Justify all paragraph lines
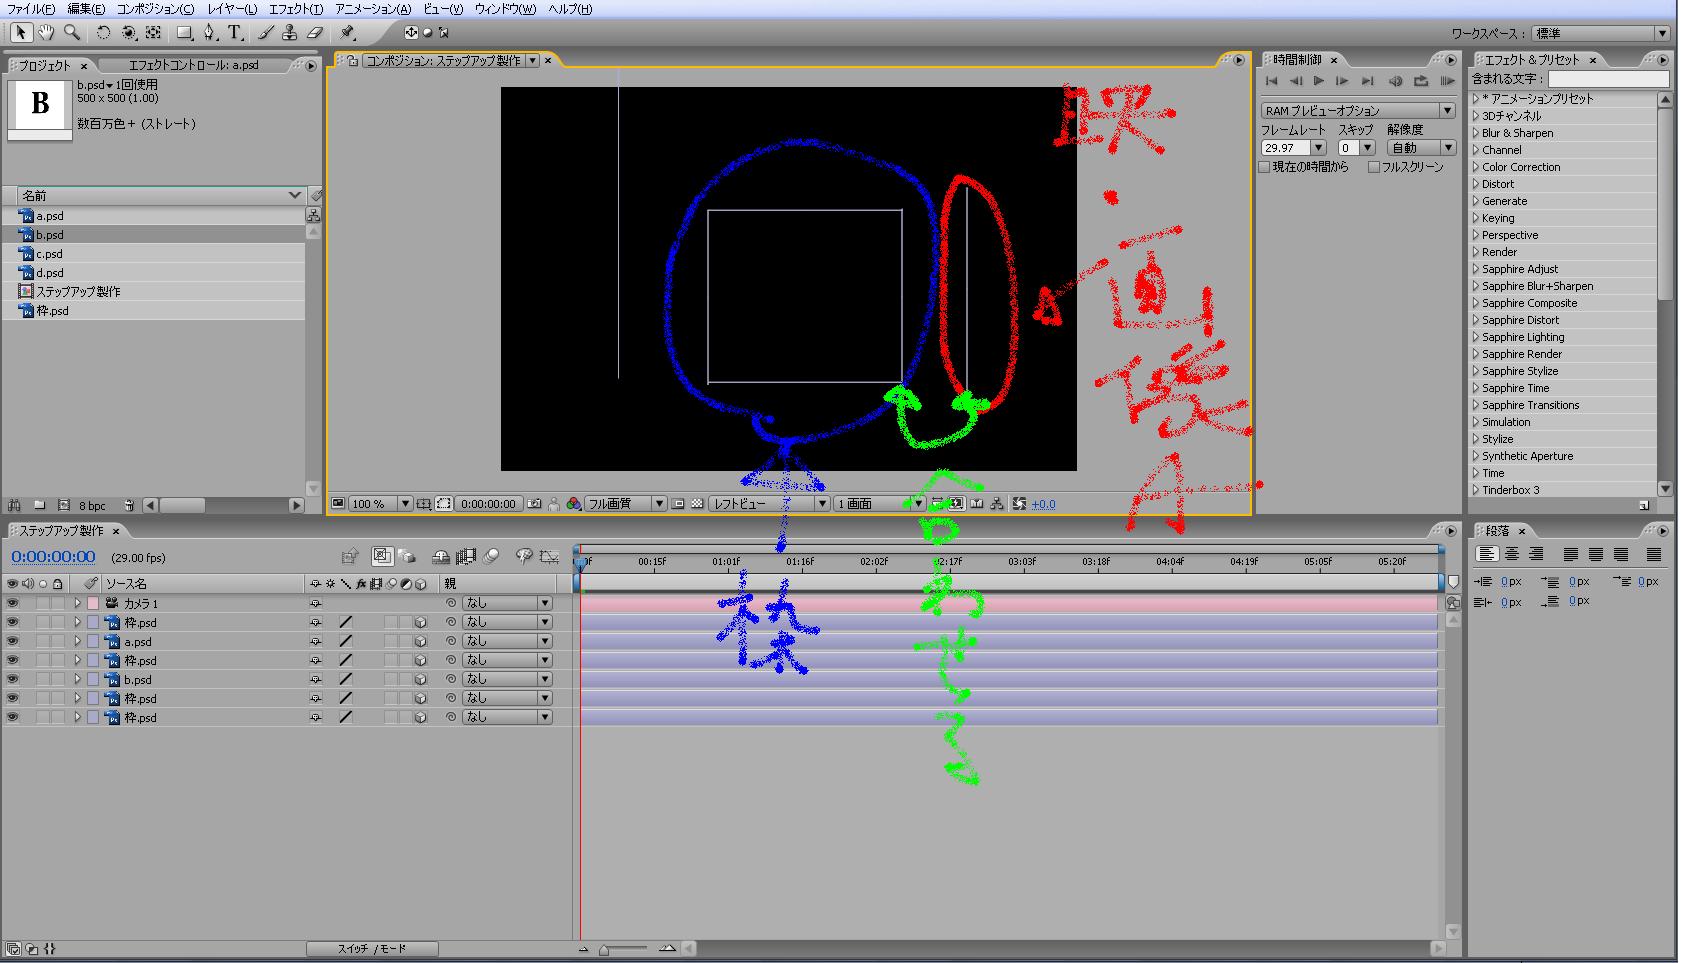The height and width of the screenshot is (963, 1681). click(x=1654, y=554)
